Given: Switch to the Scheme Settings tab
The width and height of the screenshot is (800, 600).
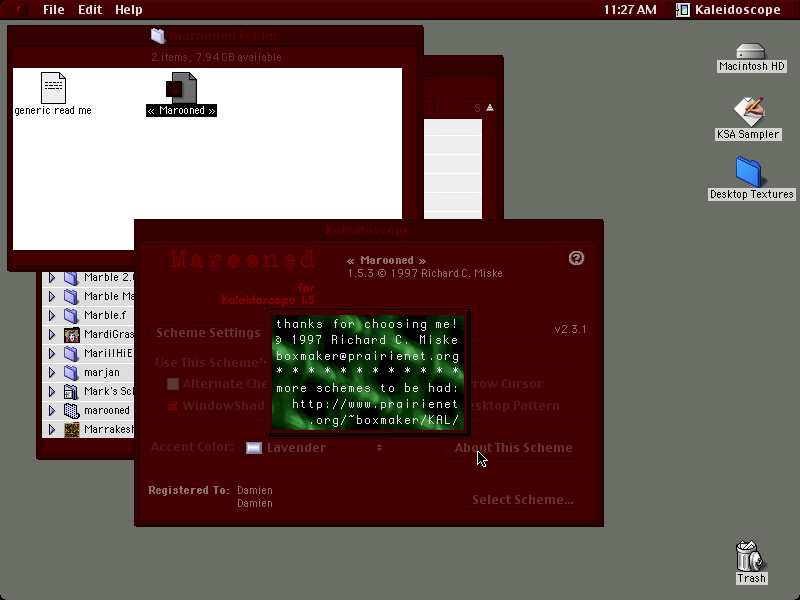Looking at the screenshot, I should tap(208, 333).
